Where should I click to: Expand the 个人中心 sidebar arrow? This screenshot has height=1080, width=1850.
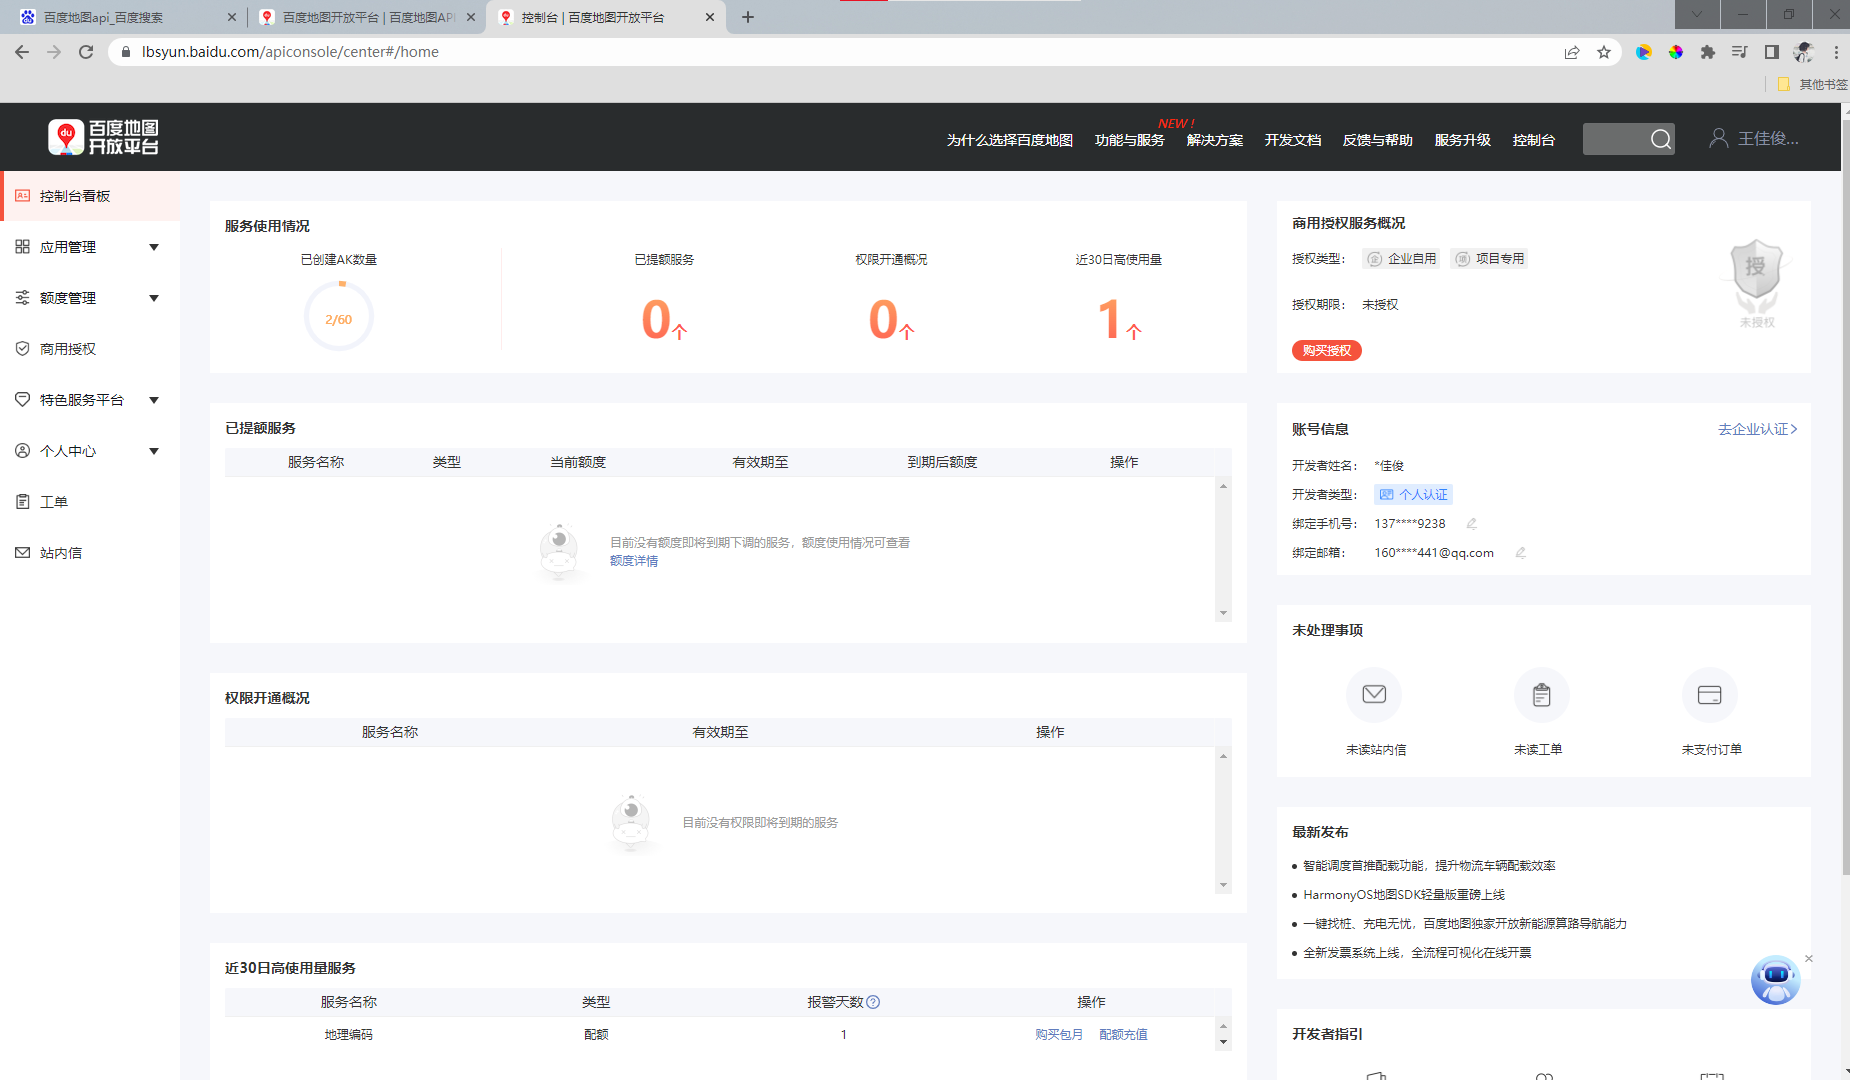click(154, 451)
